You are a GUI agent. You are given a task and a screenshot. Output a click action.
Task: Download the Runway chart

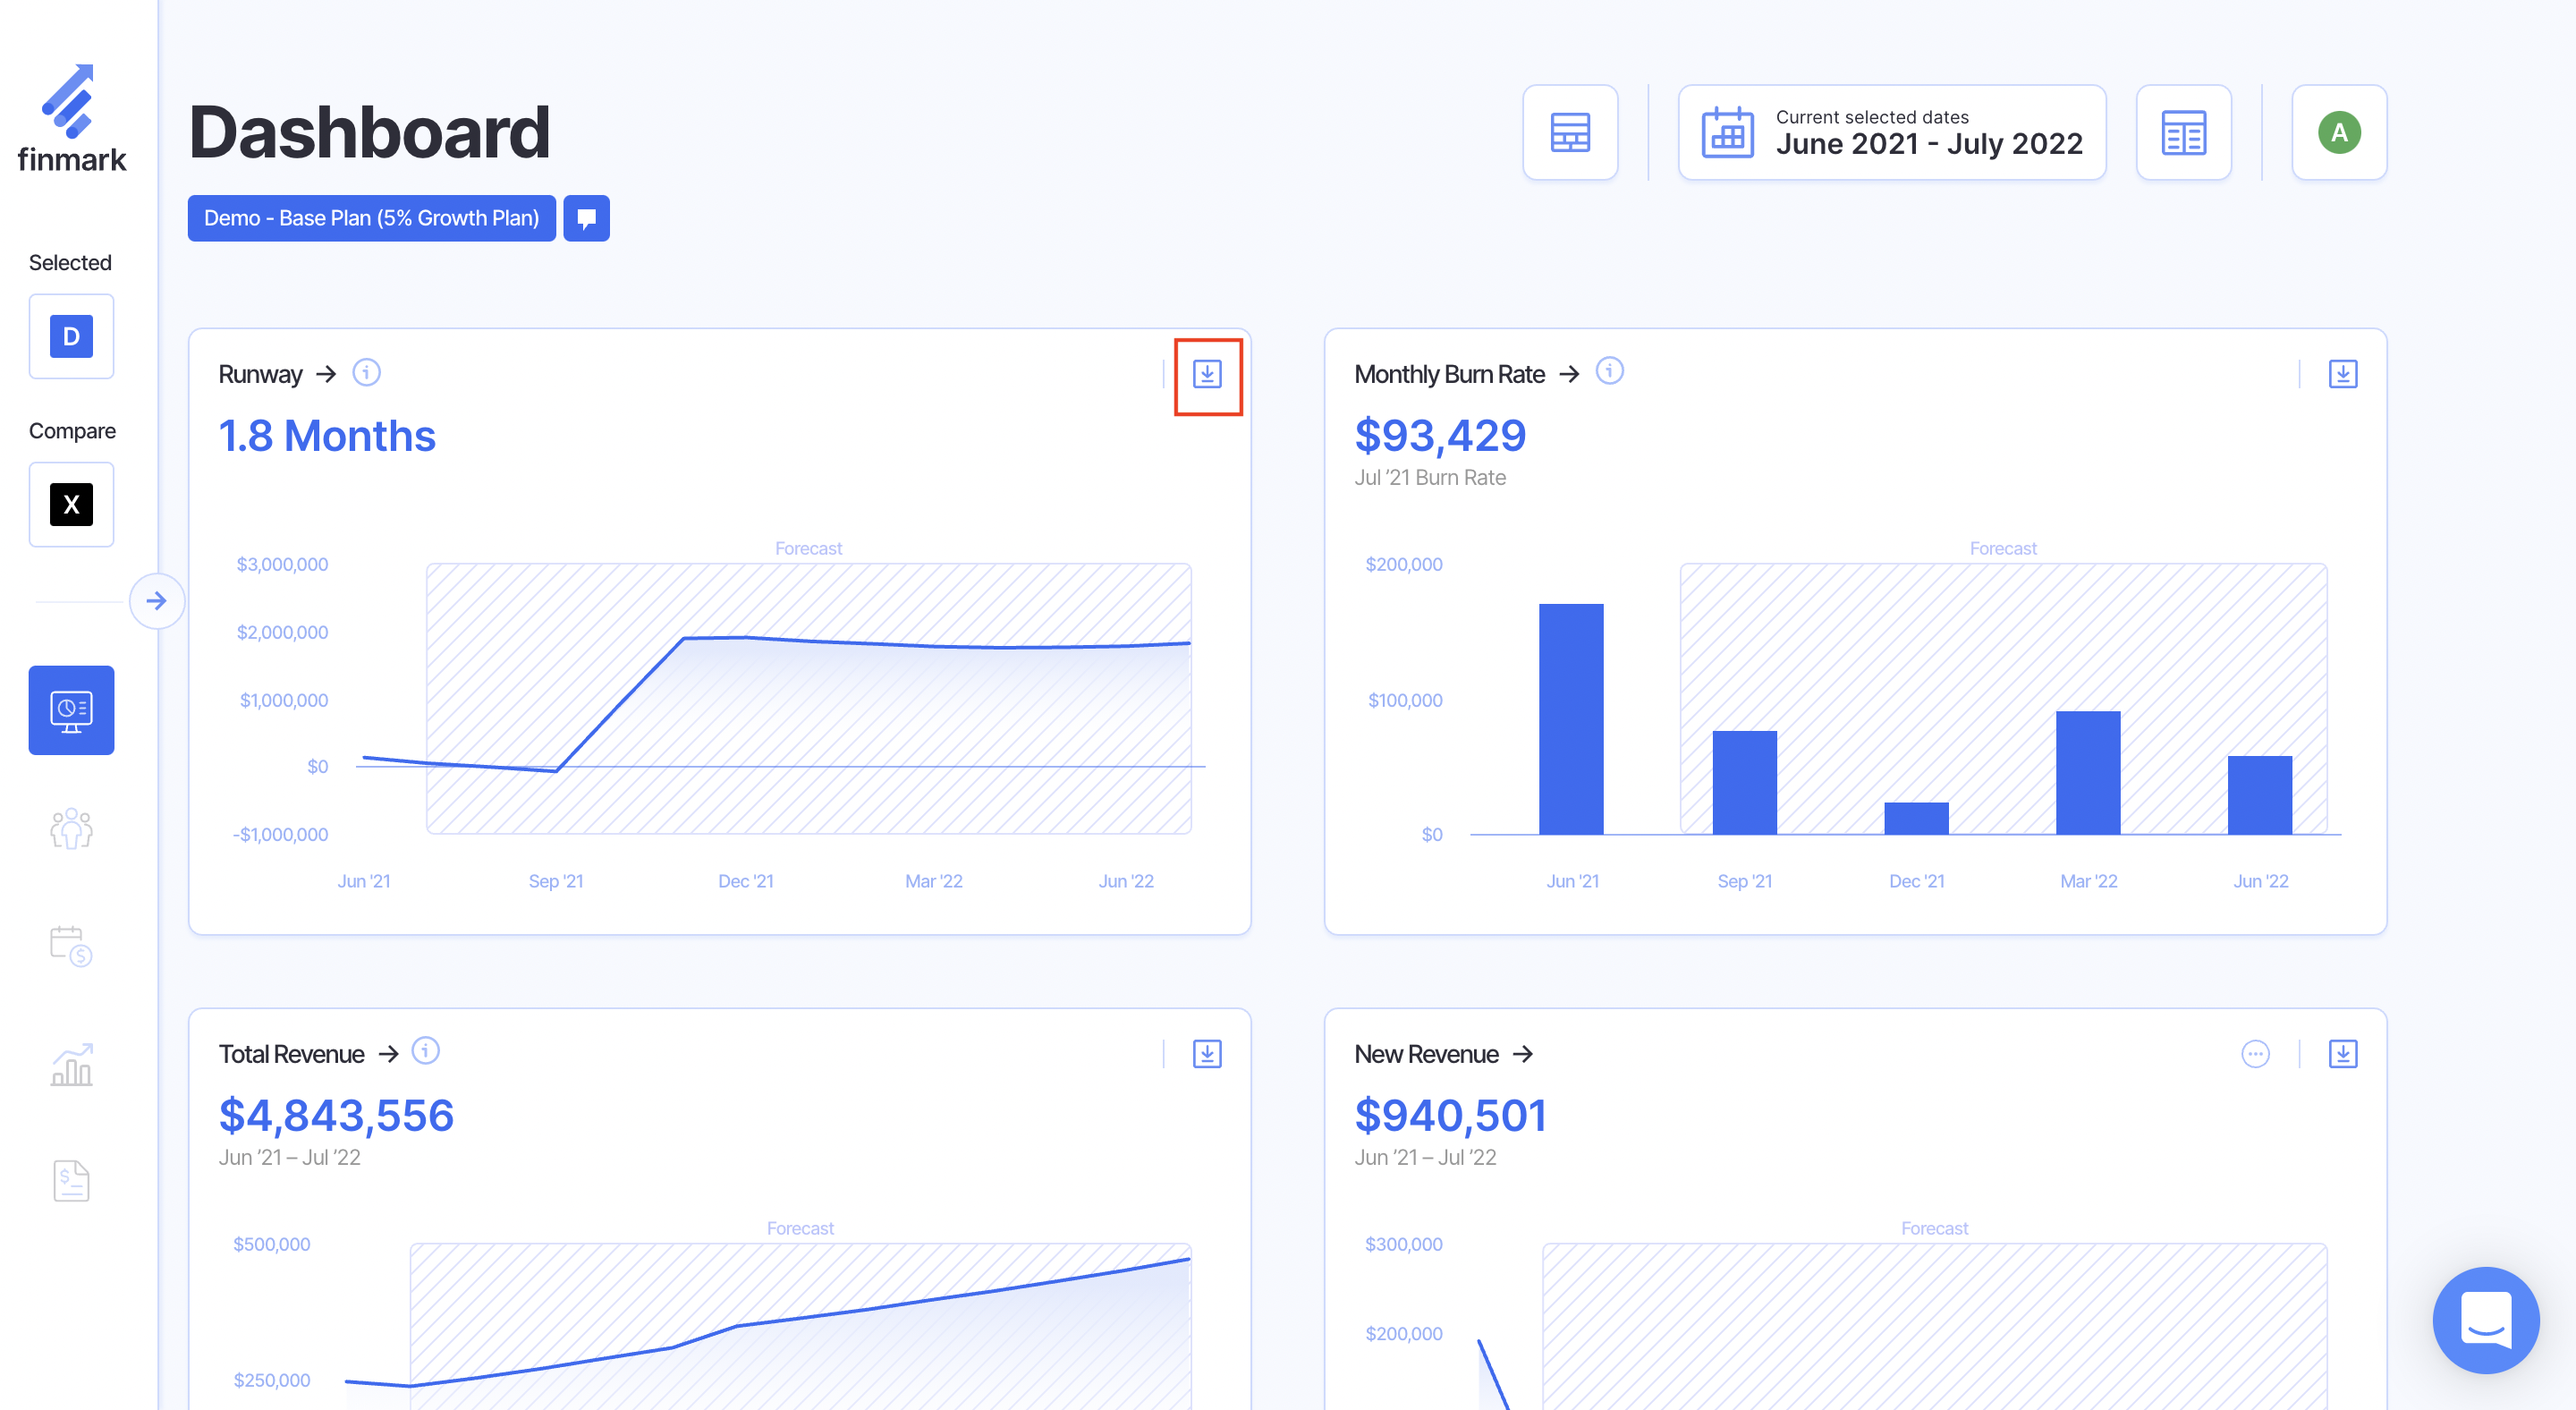click(x=1207, y=375)
